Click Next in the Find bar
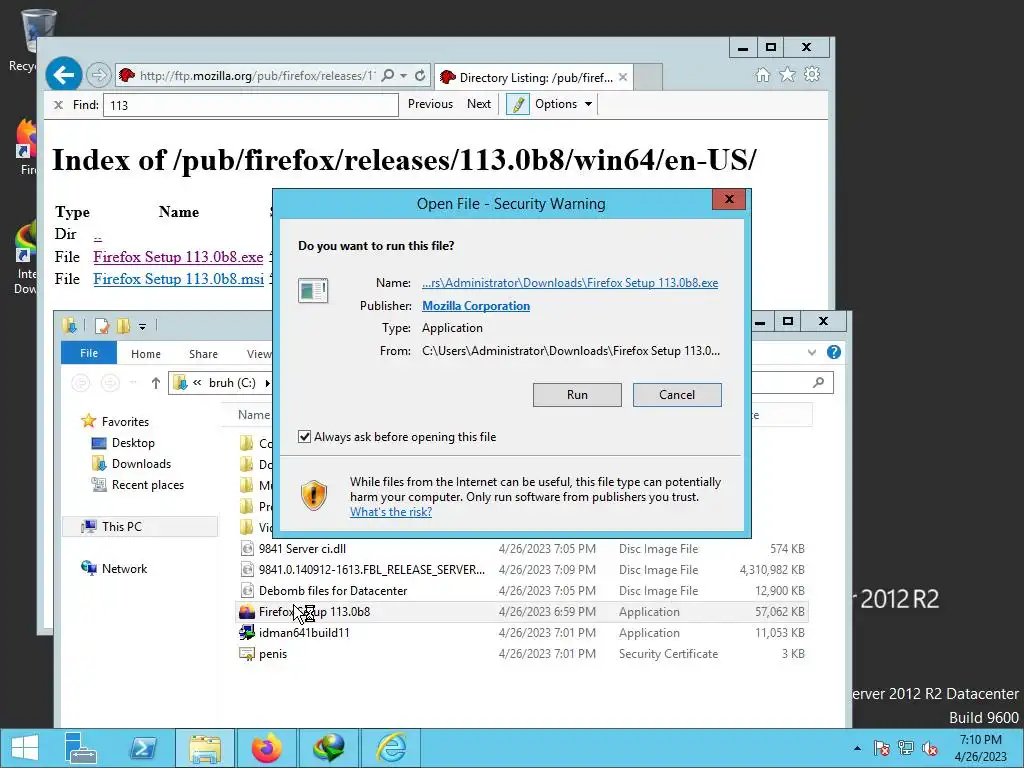 [x=479, y=104]
